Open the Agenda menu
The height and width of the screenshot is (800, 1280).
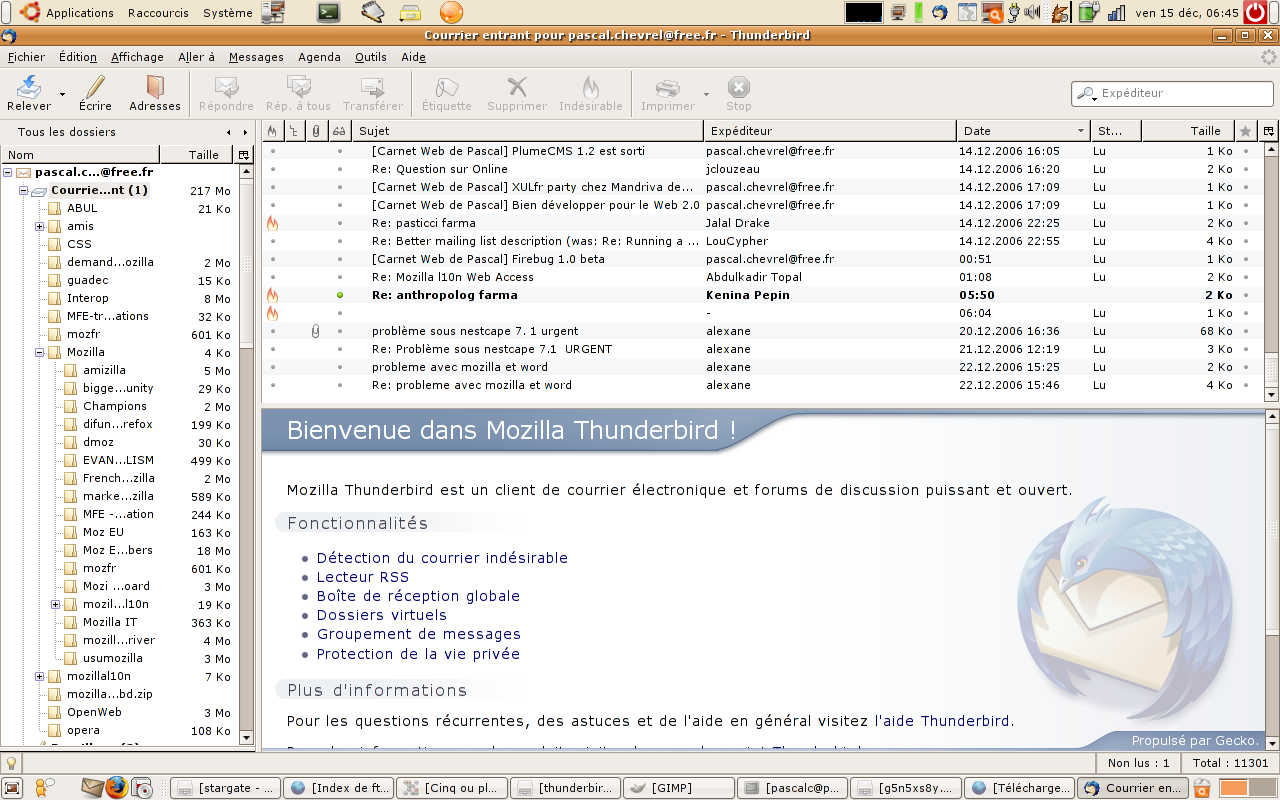coord(319,57)
